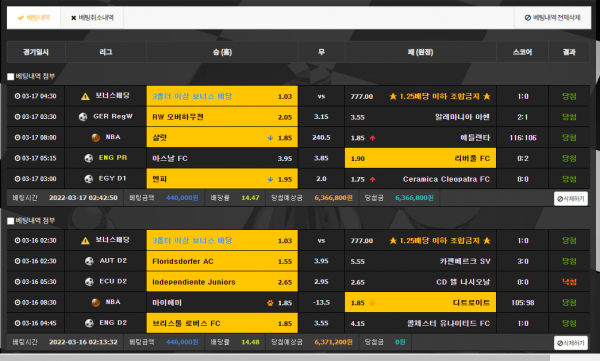Click the 116:106 score cell

[523, 137]
